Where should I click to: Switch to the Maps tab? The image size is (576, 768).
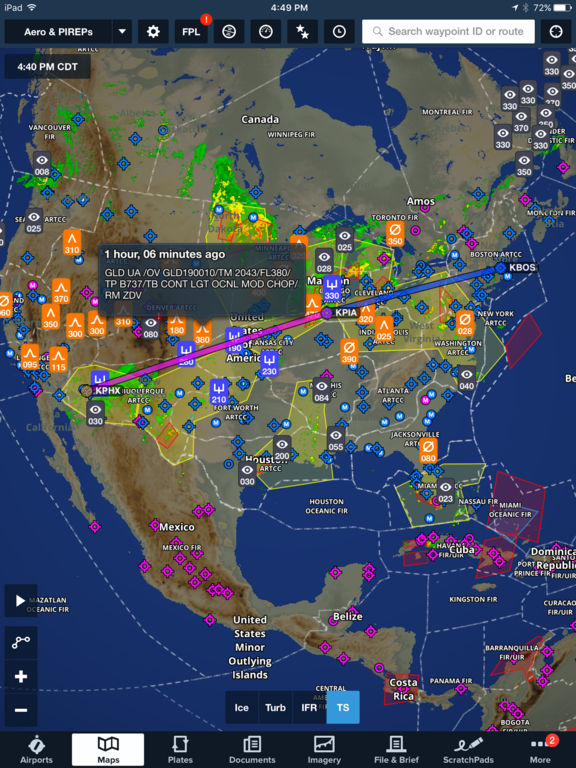coord(108,750)
